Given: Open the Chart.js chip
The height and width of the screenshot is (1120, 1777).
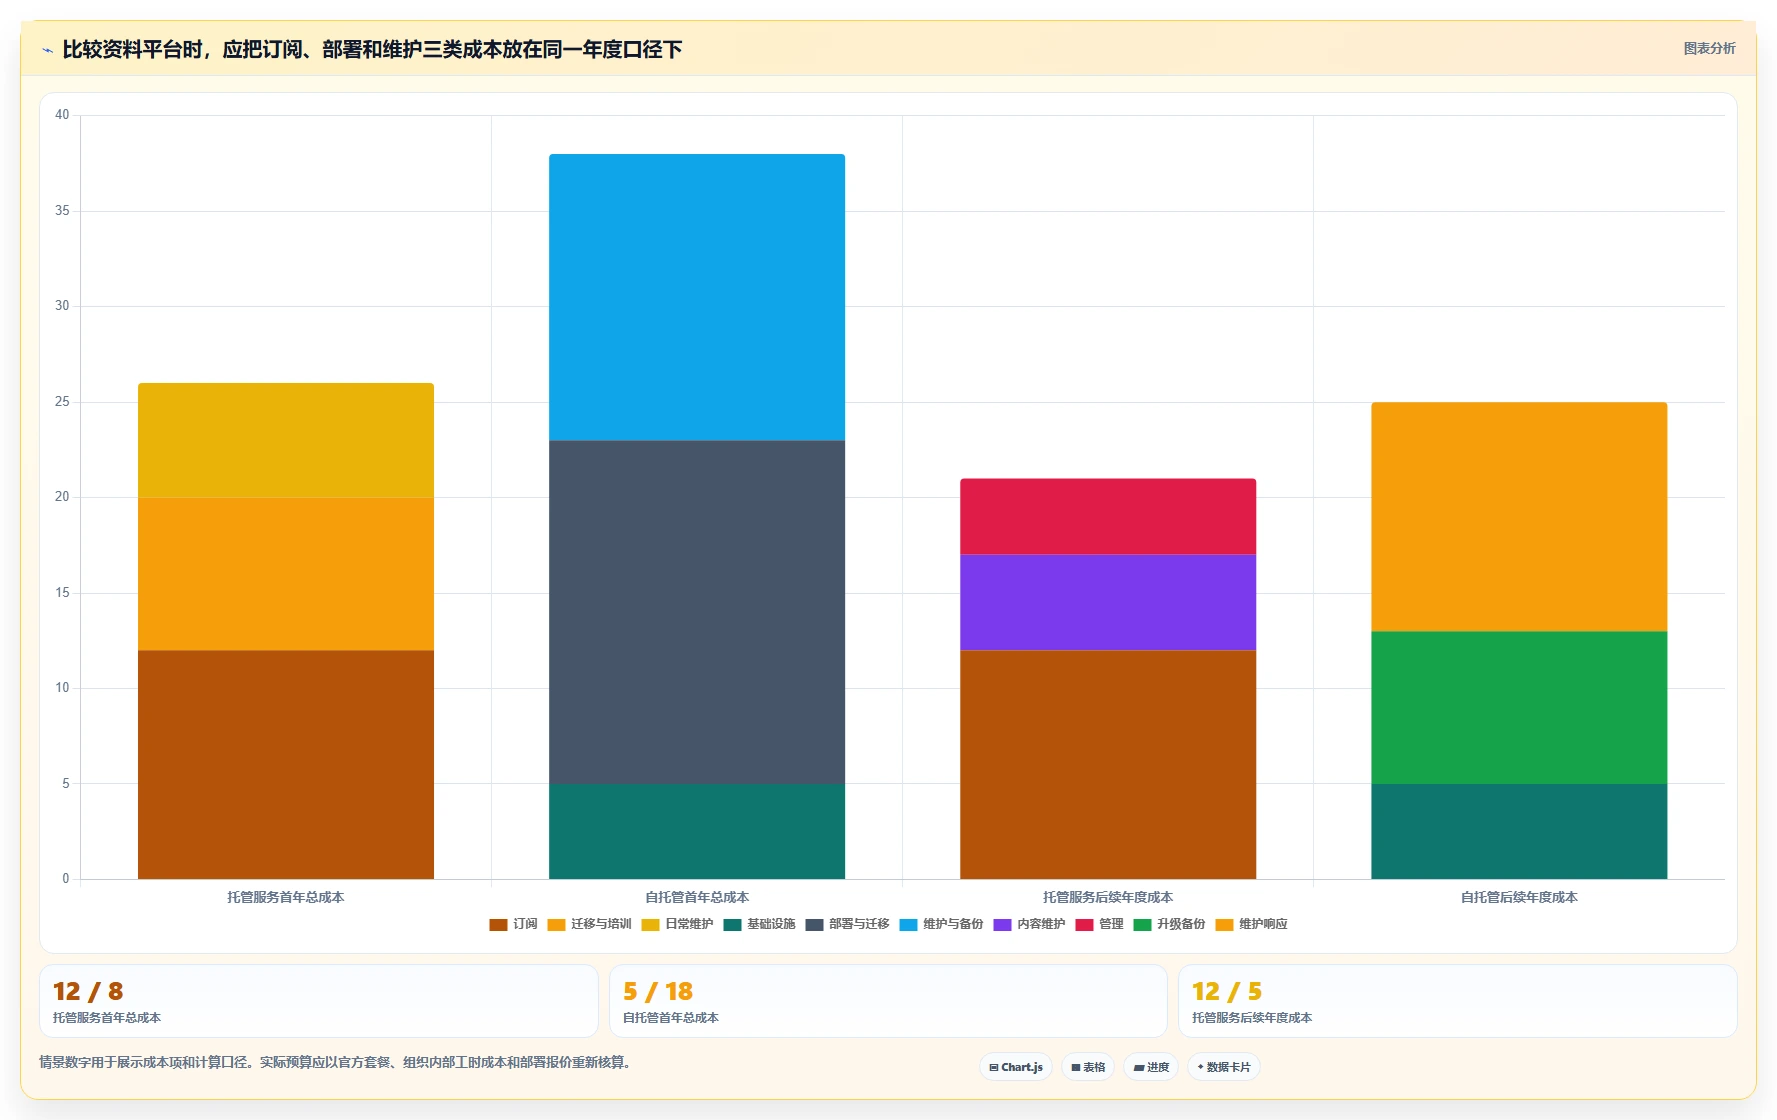Looking at the screenshot, I should click(1016, 1067).
